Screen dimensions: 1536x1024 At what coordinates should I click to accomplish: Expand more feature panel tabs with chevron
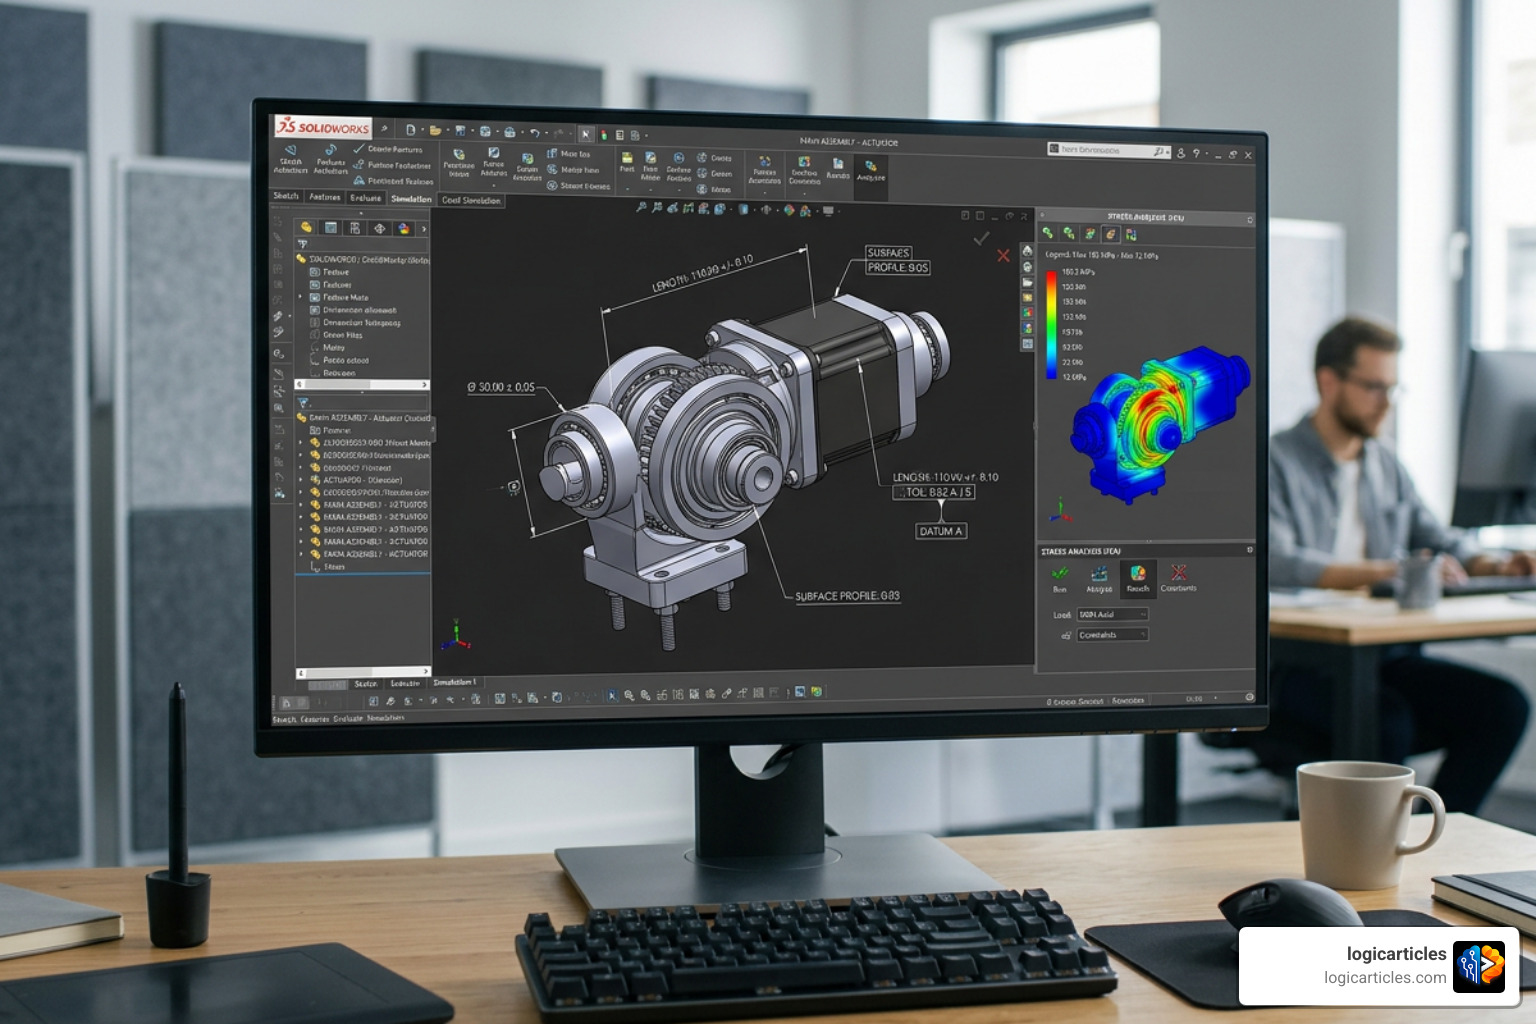click(x=423, y=229)
